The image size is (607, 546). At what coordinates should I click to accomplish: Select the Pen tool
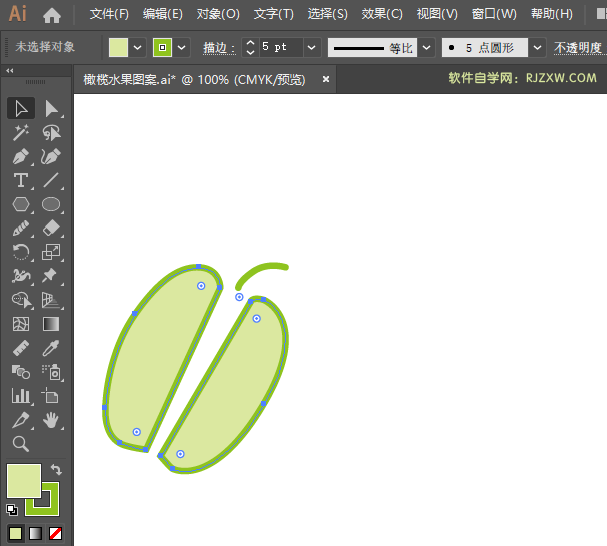(x=21, y=156)
